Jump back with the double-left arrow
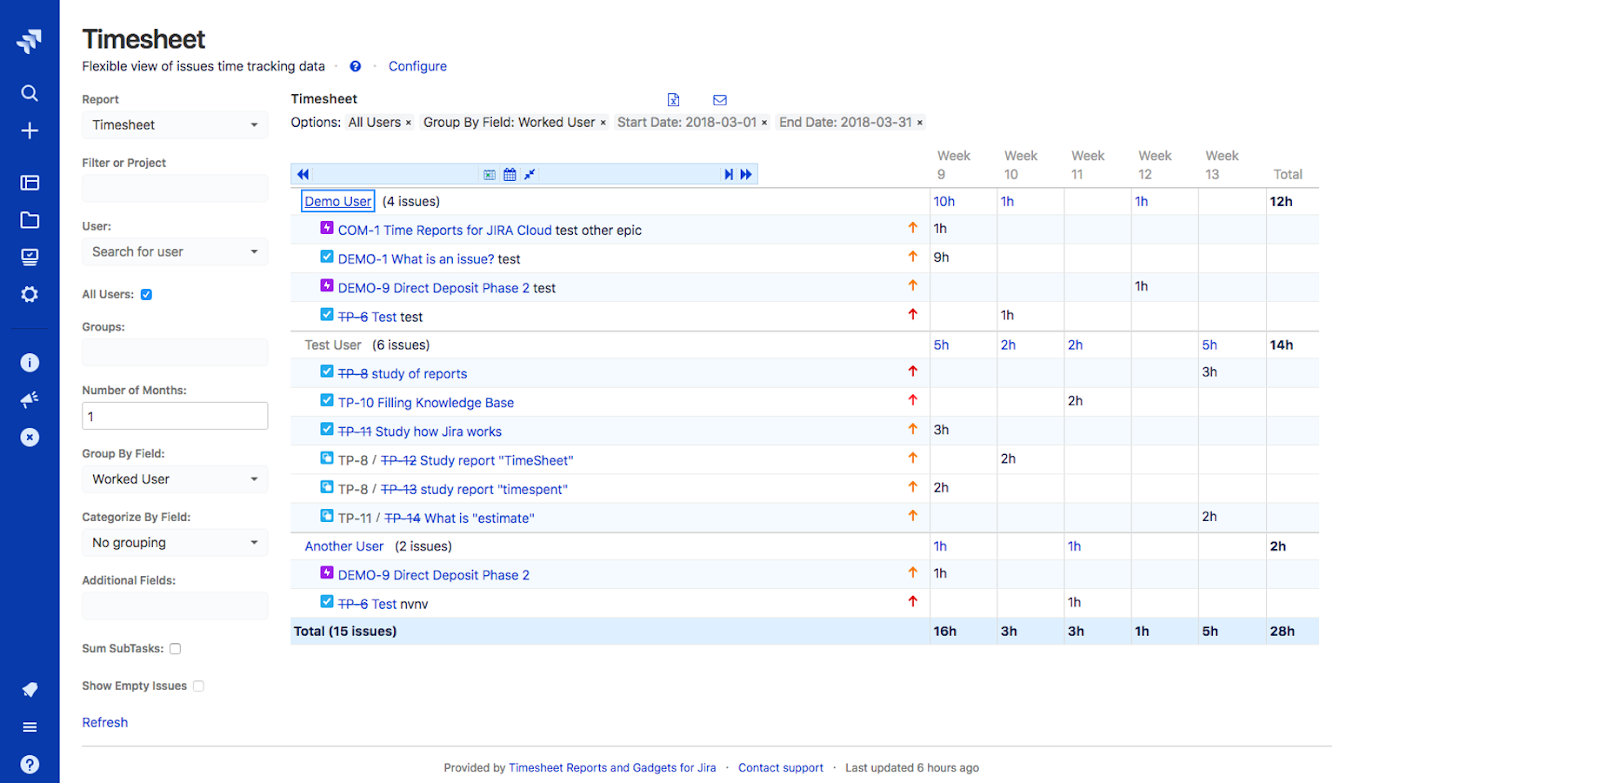Image resolution: width=1600 pixels, height=783 pixels. point(303,174)
